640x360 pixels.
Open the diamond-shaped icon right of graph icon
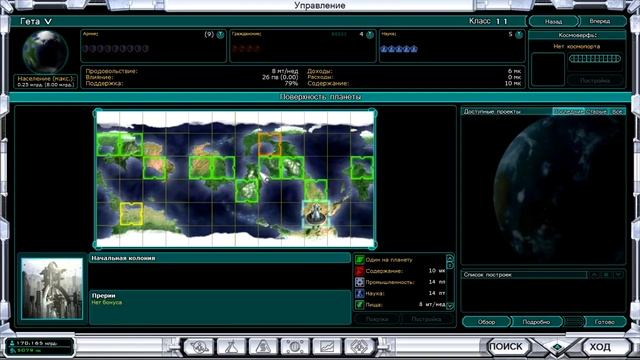coord(359,347)
